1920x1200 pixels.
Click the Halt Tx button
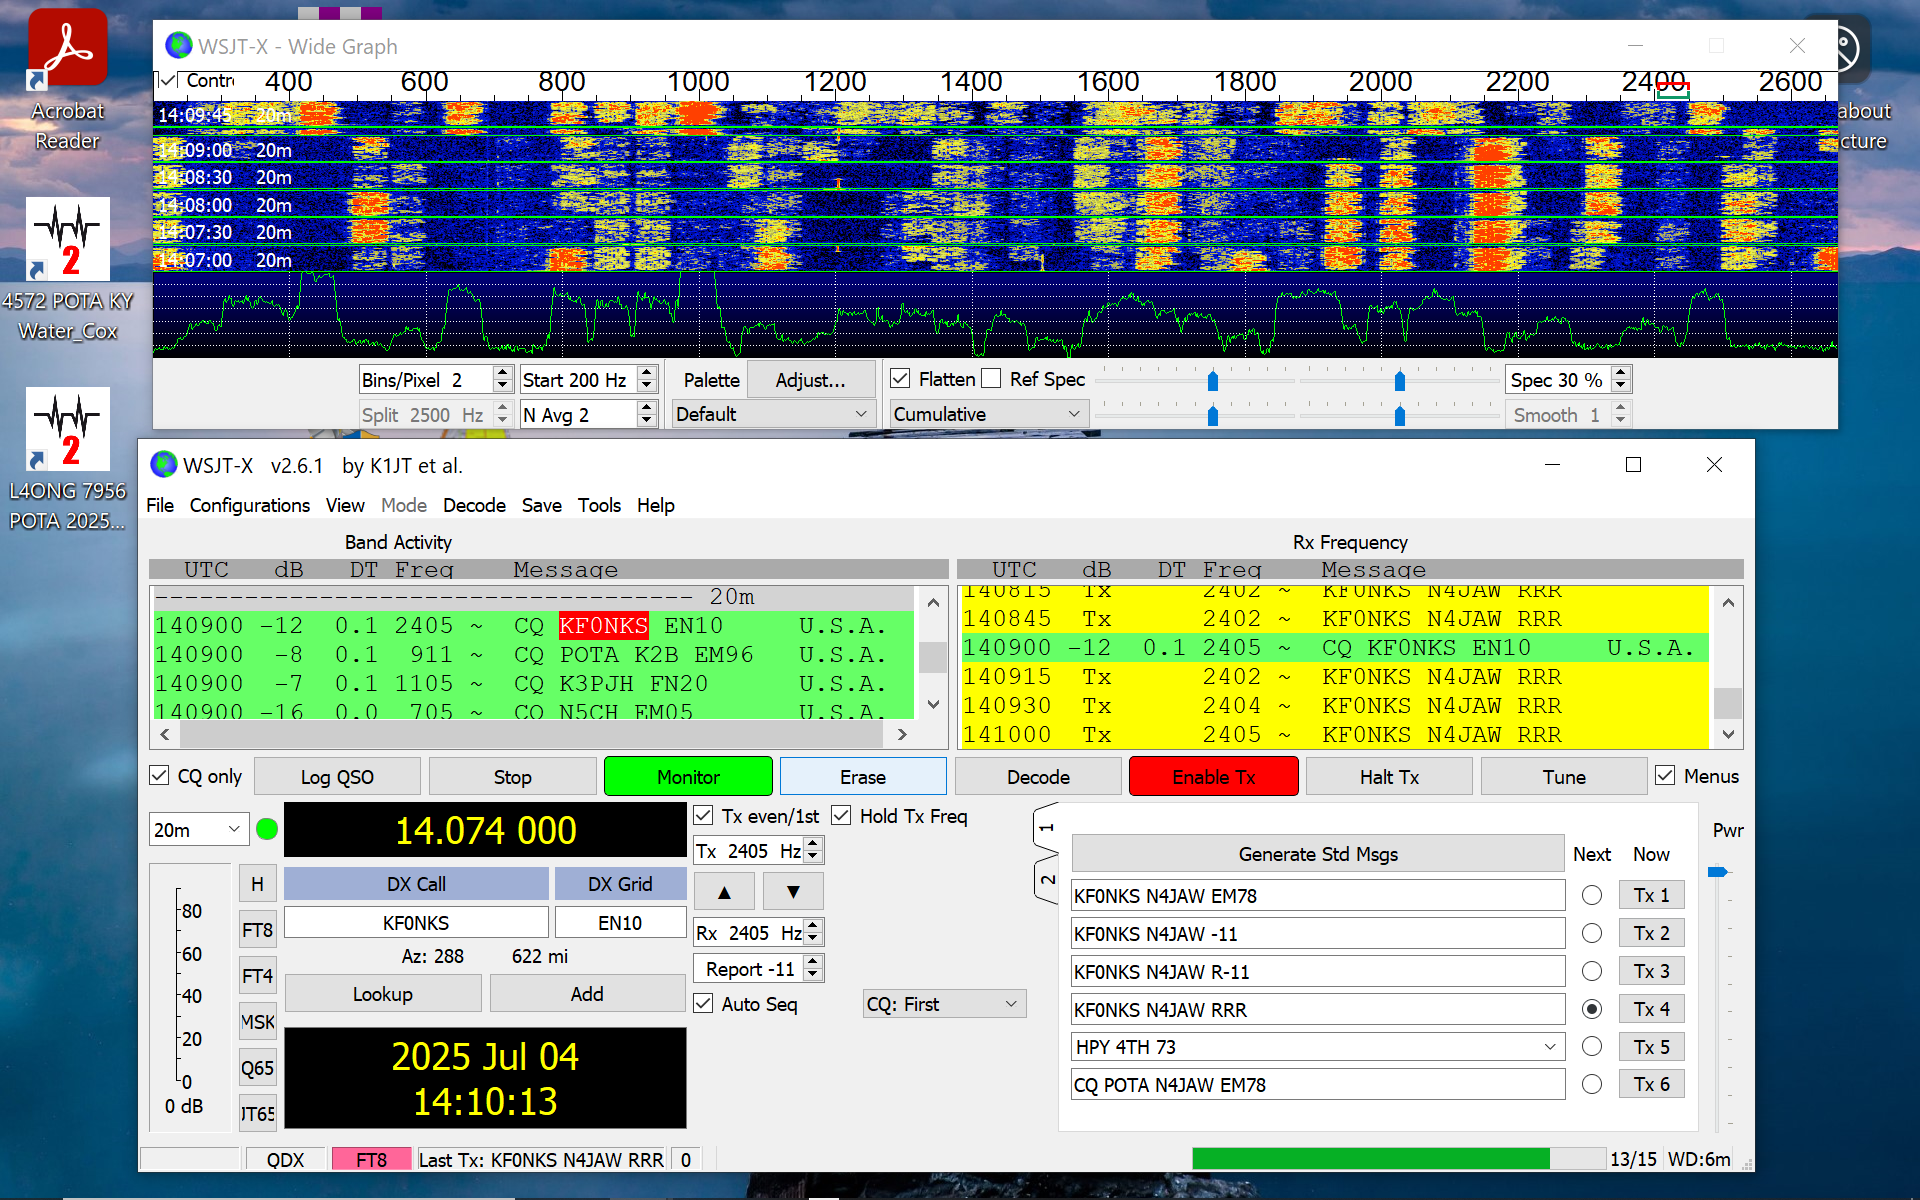click(1389, 777)
